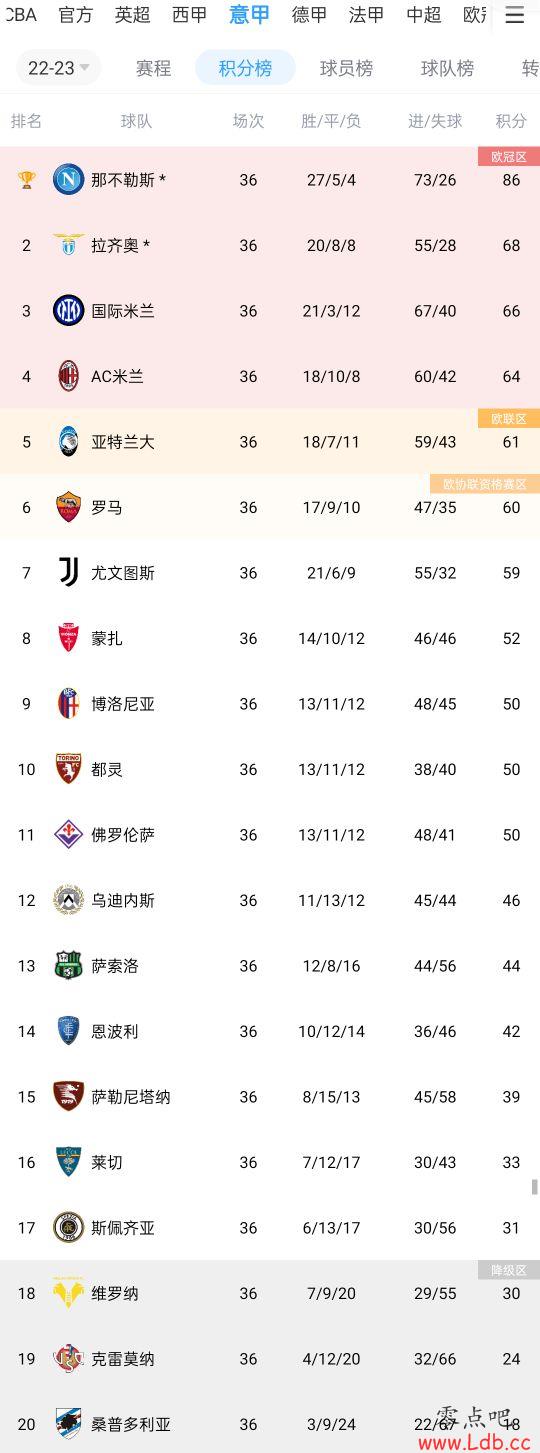Switch to the 英超 league tab
Image resolution: width=540 pixels, height=1453 pixels.
click(132, 15)
